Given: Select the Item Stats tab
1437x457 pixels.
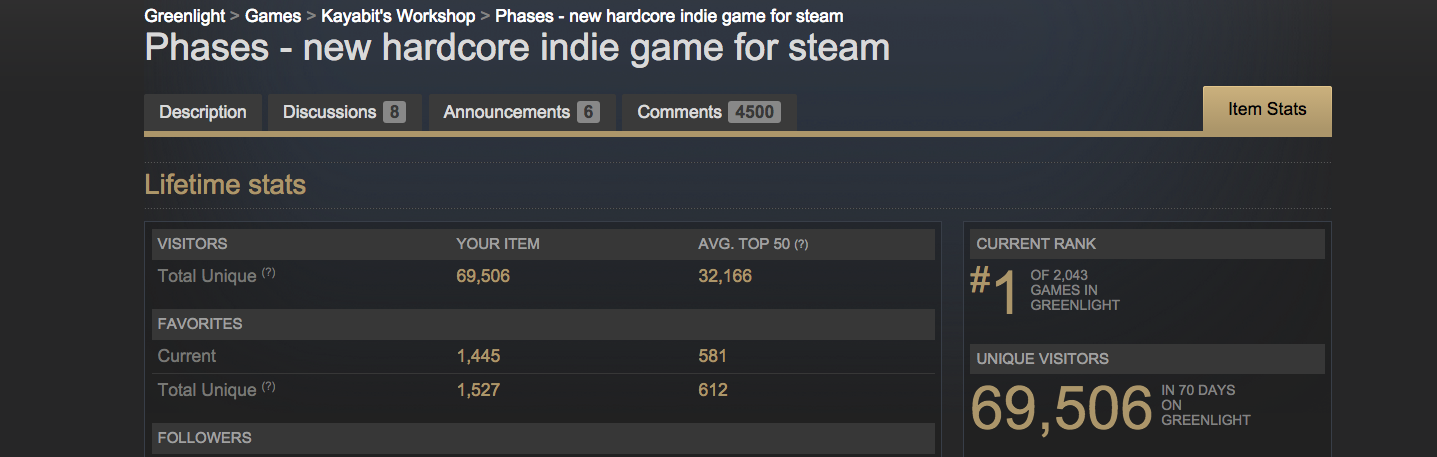Looking at the screenshot, I should tap(1267, 110).
